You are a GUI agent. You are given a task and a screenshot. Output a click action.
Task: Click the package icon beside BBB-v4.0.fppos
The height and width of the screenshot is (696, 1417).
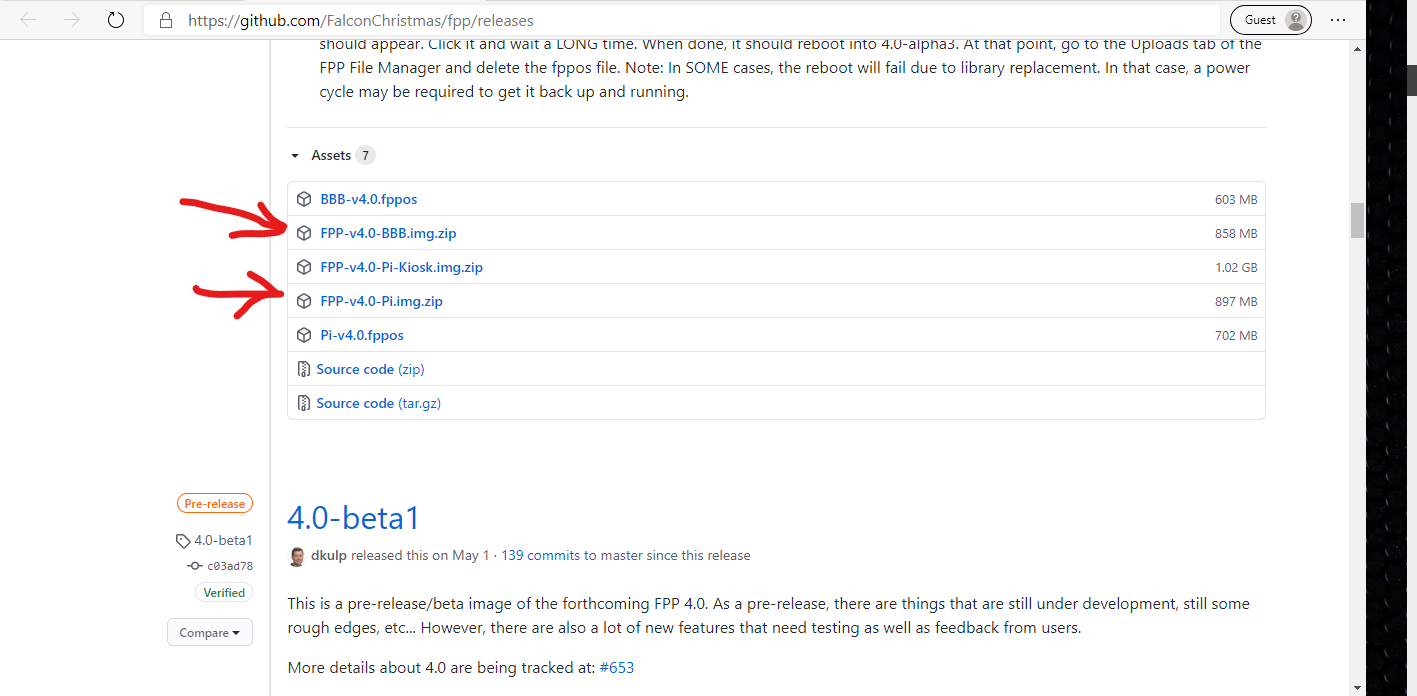(304, 200)
